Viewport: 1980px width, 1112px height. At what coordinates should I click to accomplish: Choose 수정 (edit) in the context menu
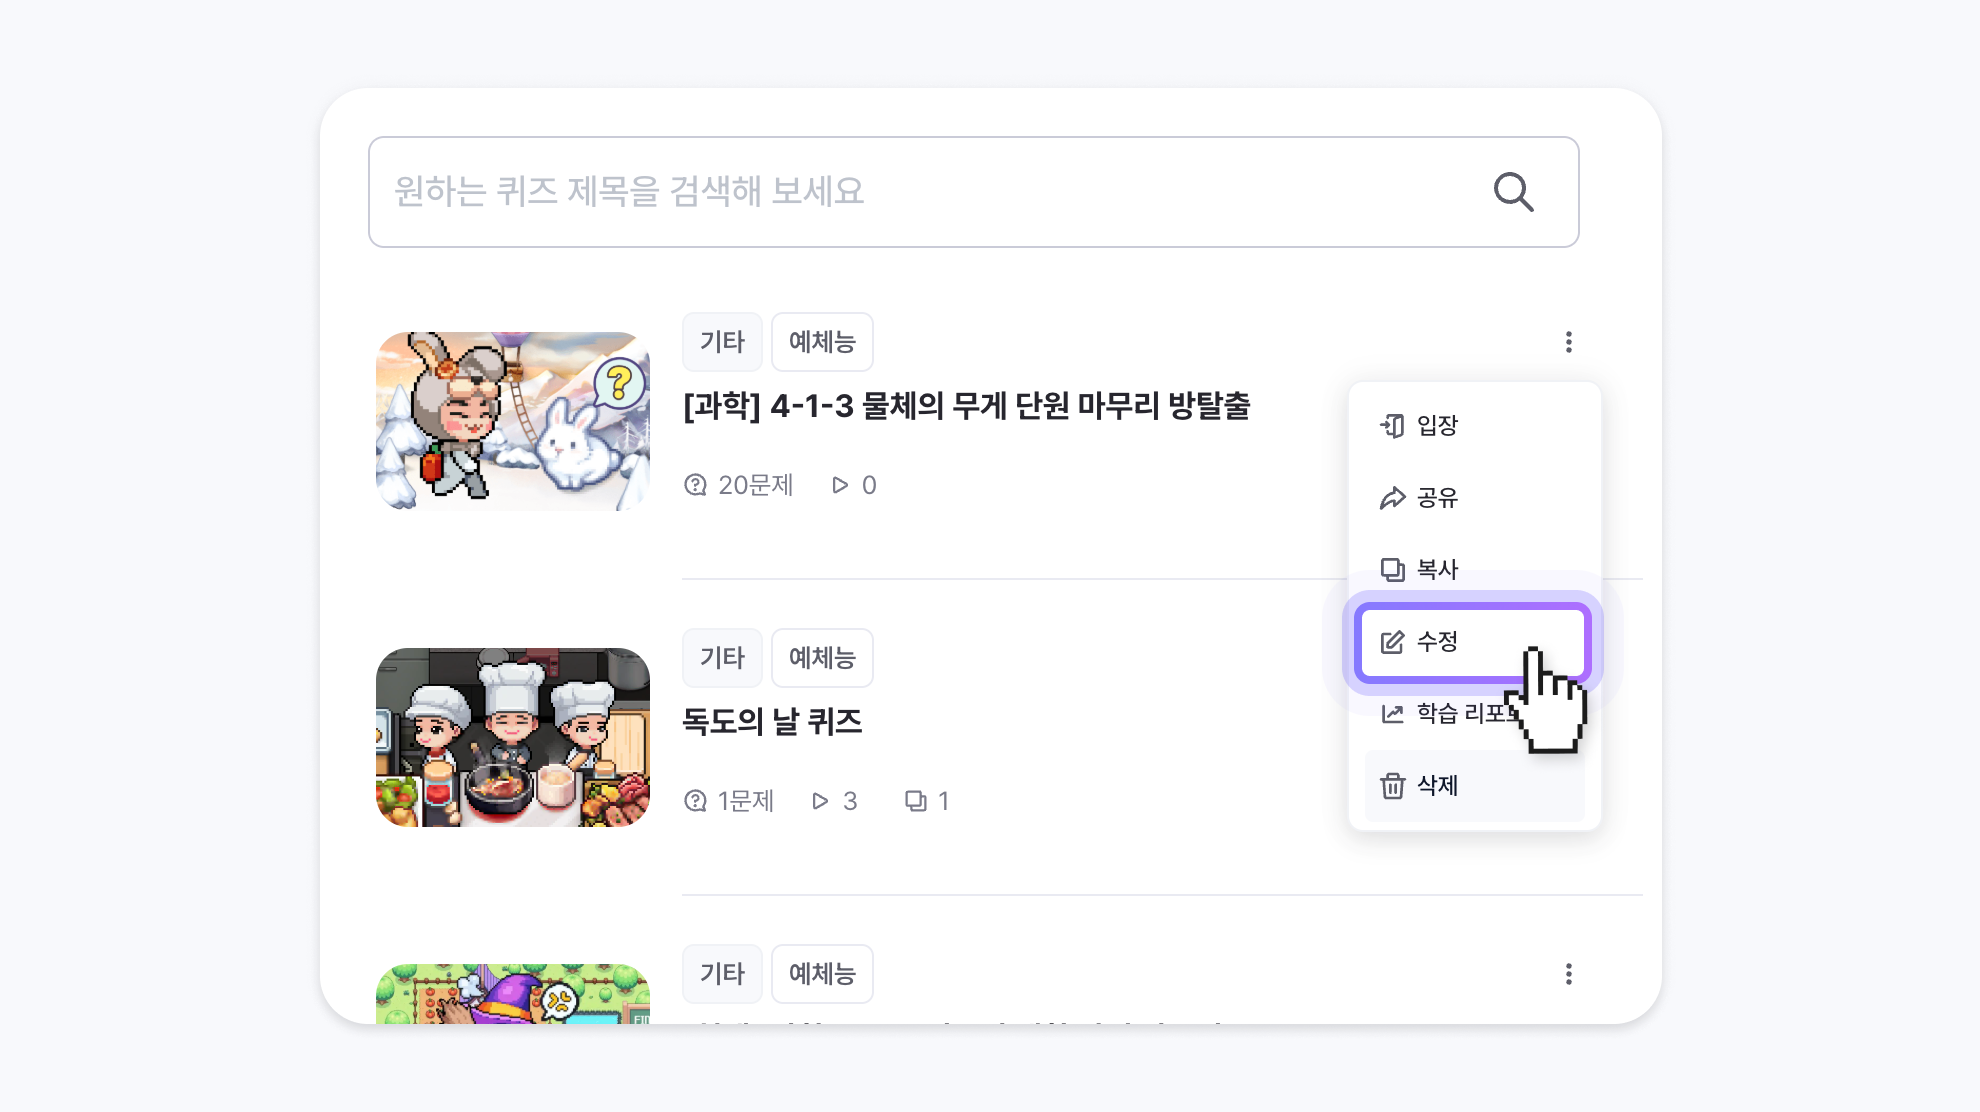pos(1472,642)
